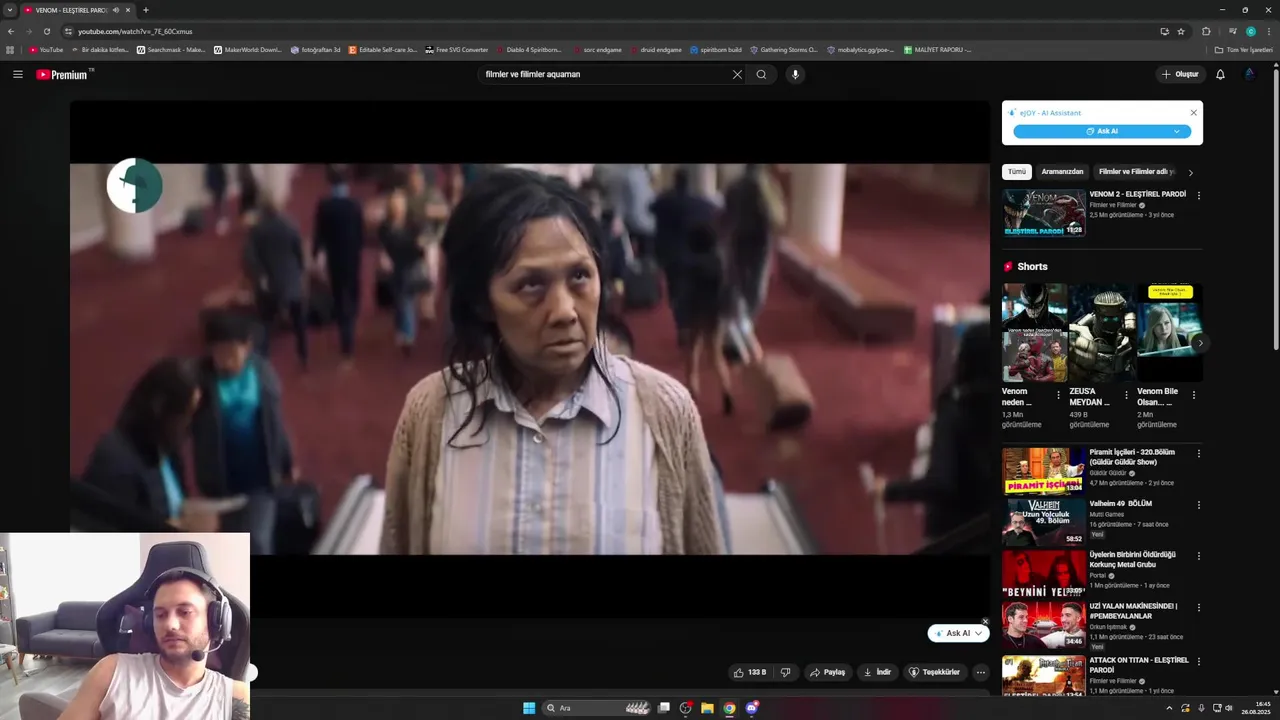Show hidden system tray icons
The height and width of the screenshot is (720, 1280).
pyautogui.click(x=1169, y=708)
